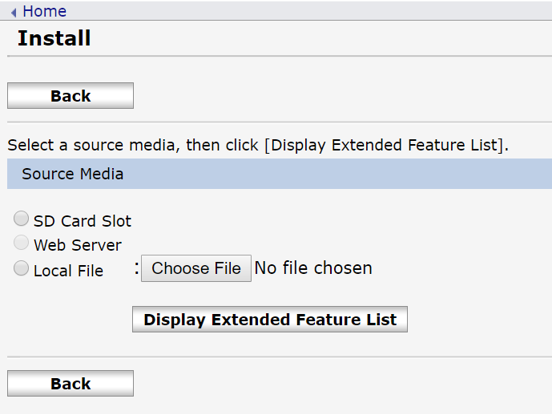Click the top Back button under Install
554x414 pixels.
pos(70,96)
